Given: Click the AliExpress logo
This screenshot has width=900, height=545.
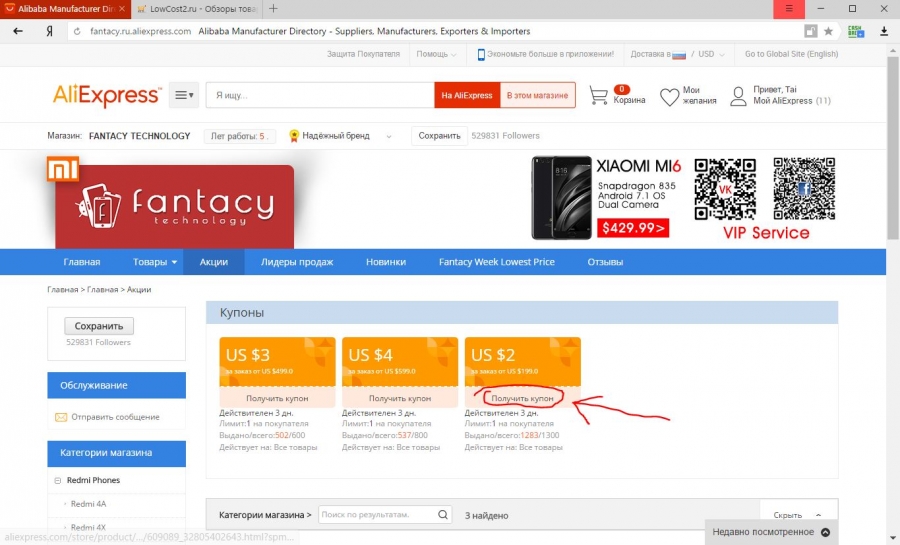Looking at the screenshot, I should pos(107,95).
